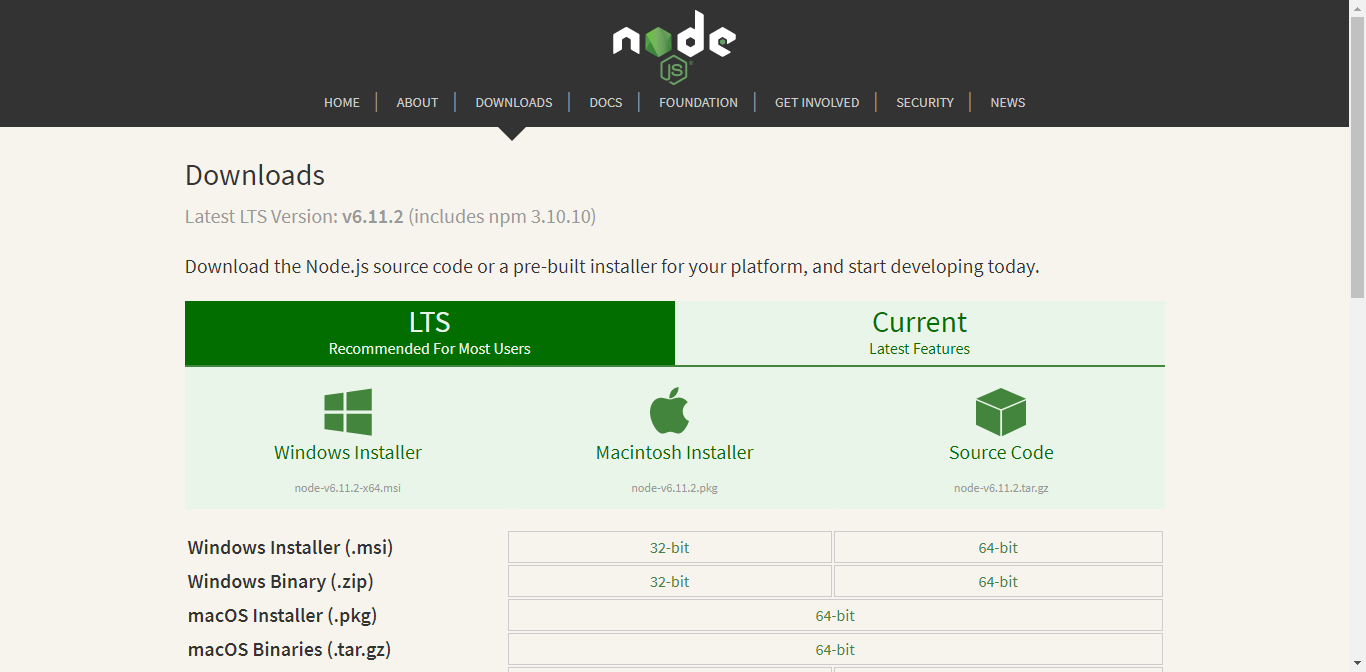Select the Source Code package icon
The image size is (1366, 672).
click(x=1000, y=411)
